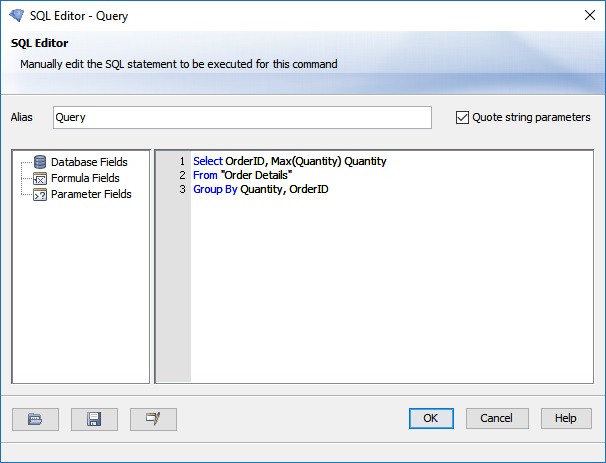Click the Formula Fields icon in tree
Screen dimensions: 606x463
click(40, 178)
